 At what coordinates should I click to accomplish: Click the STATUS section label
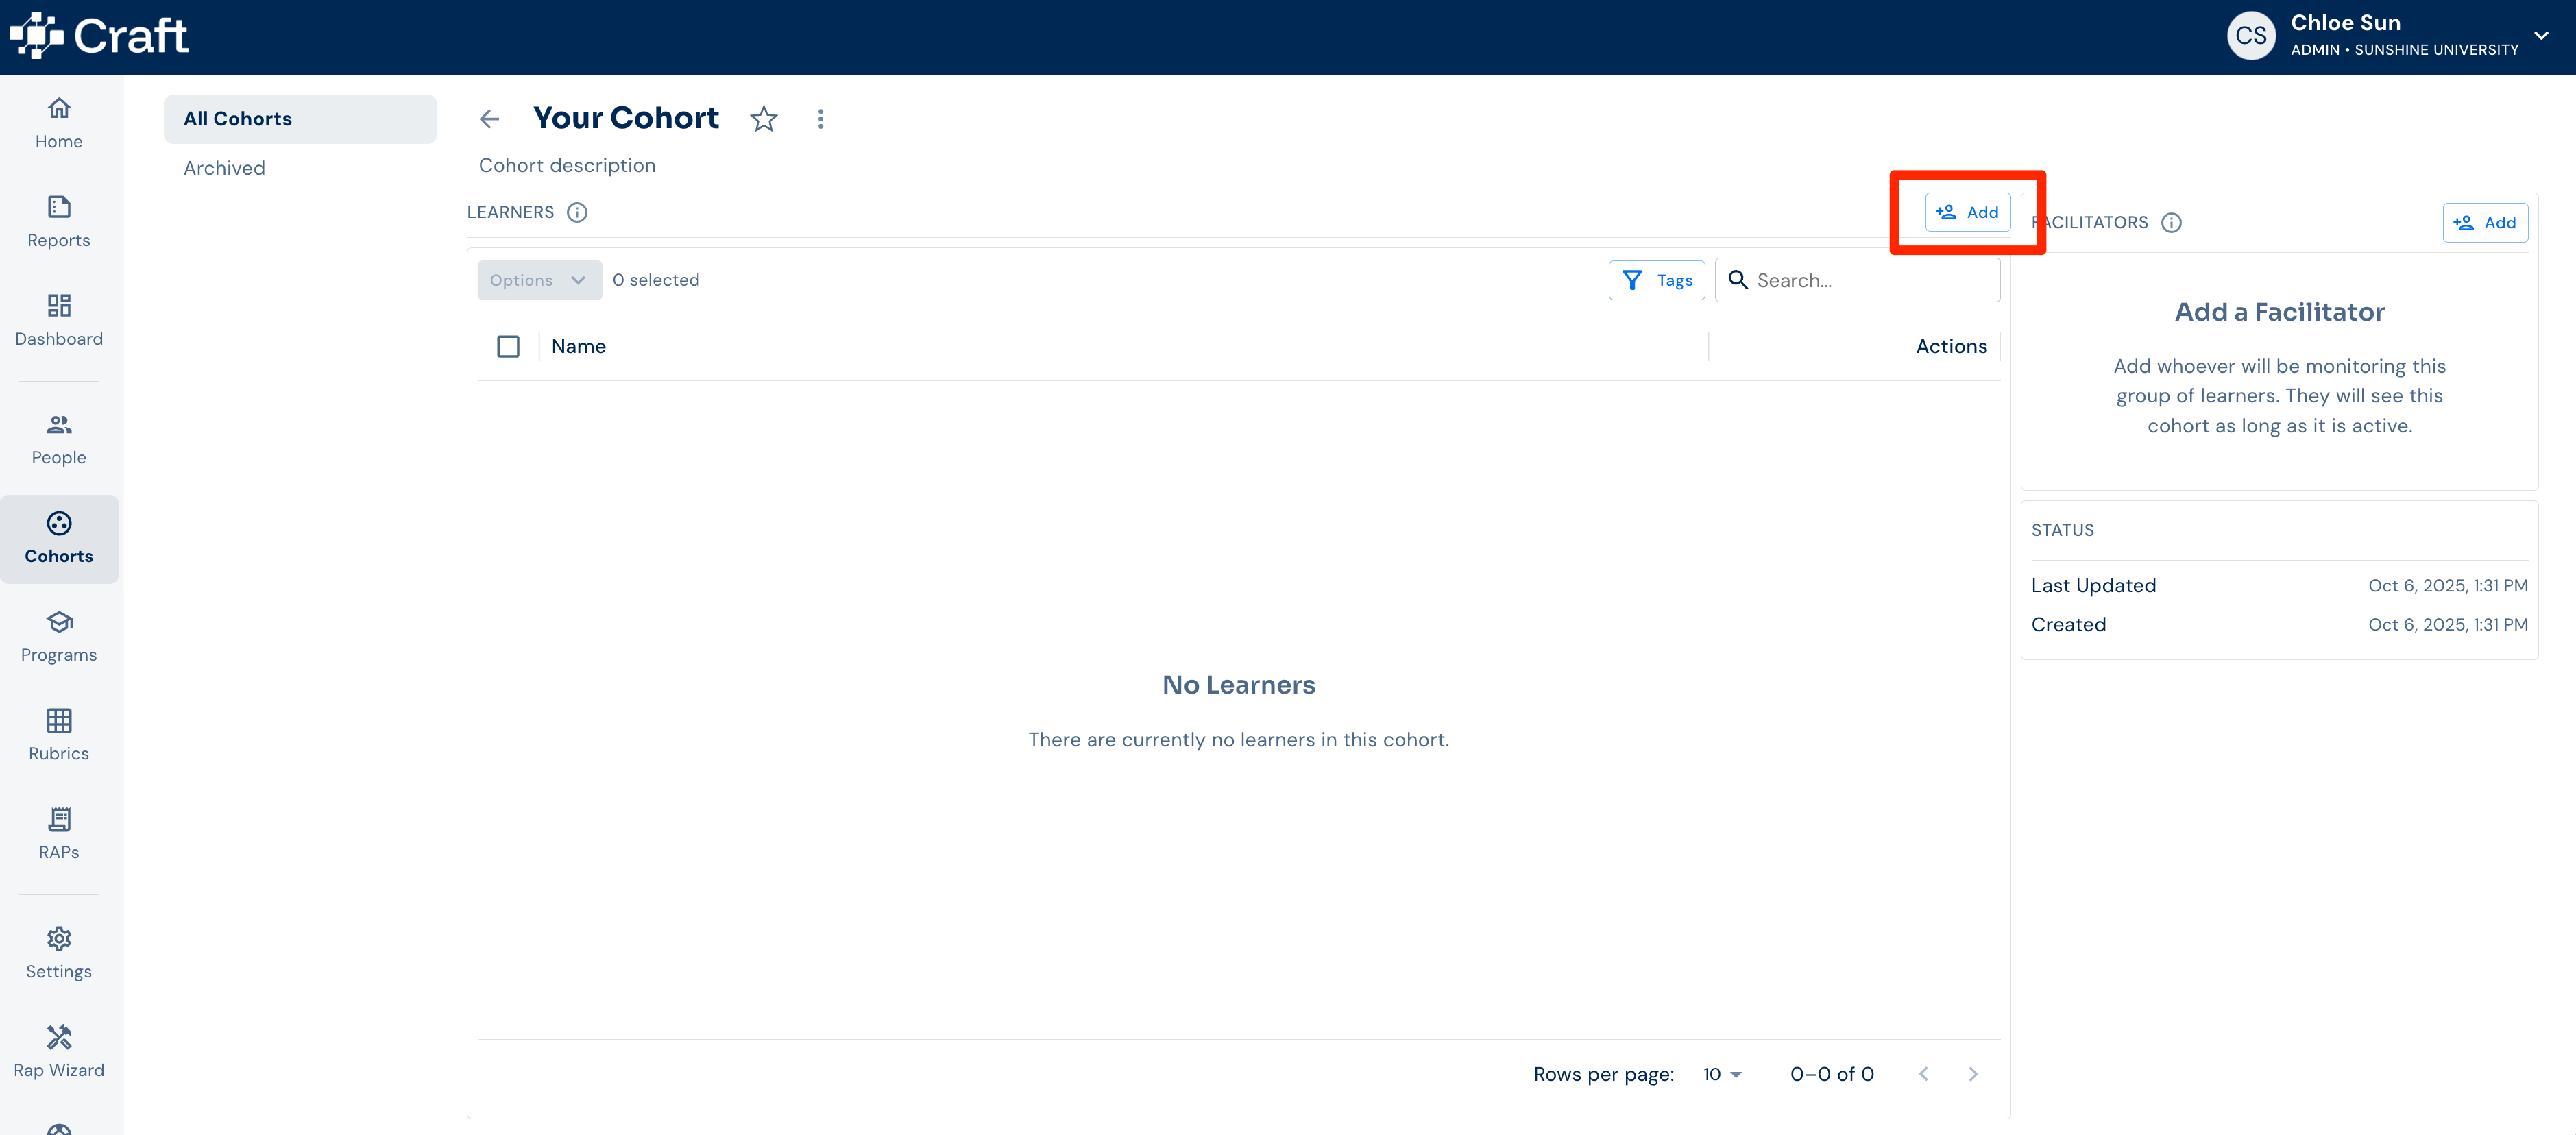tap(2062, 530)
